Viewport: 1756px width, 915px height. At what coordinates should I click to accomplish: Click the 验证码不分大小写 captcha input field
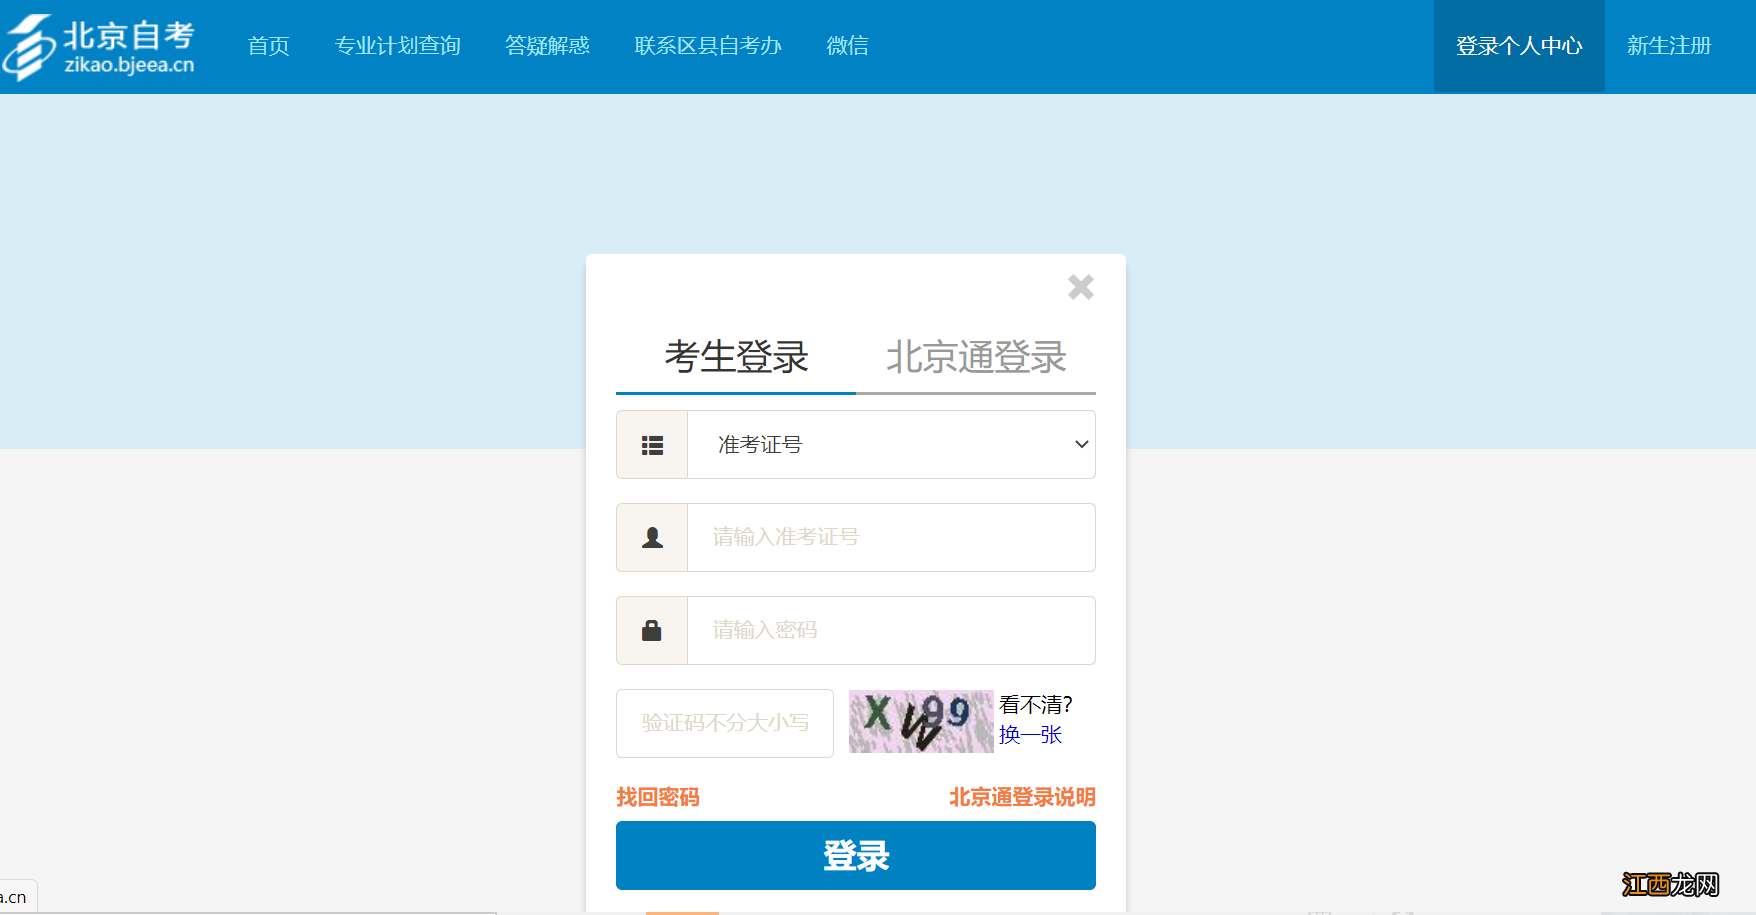[x=725, y=723]
